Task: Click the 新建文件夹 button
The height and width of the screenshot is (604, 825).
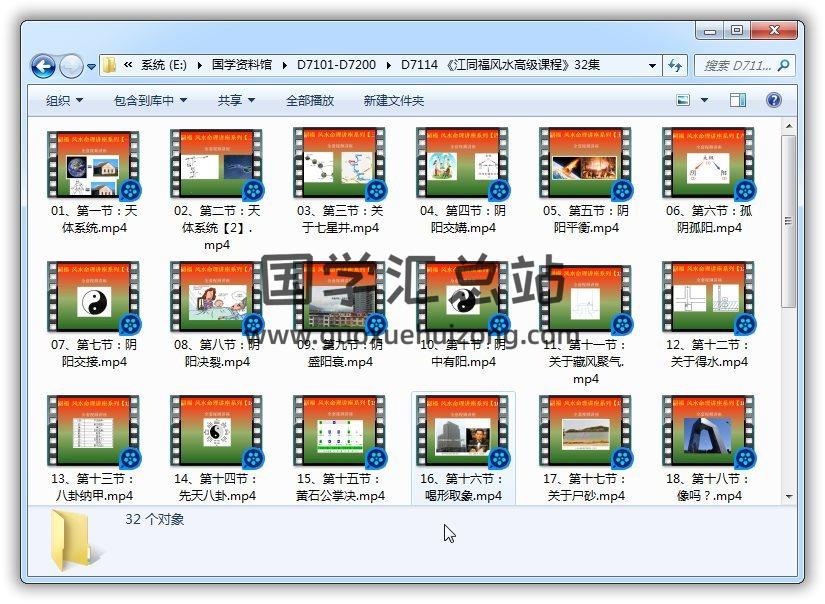Action: click(x=394, y=100)
